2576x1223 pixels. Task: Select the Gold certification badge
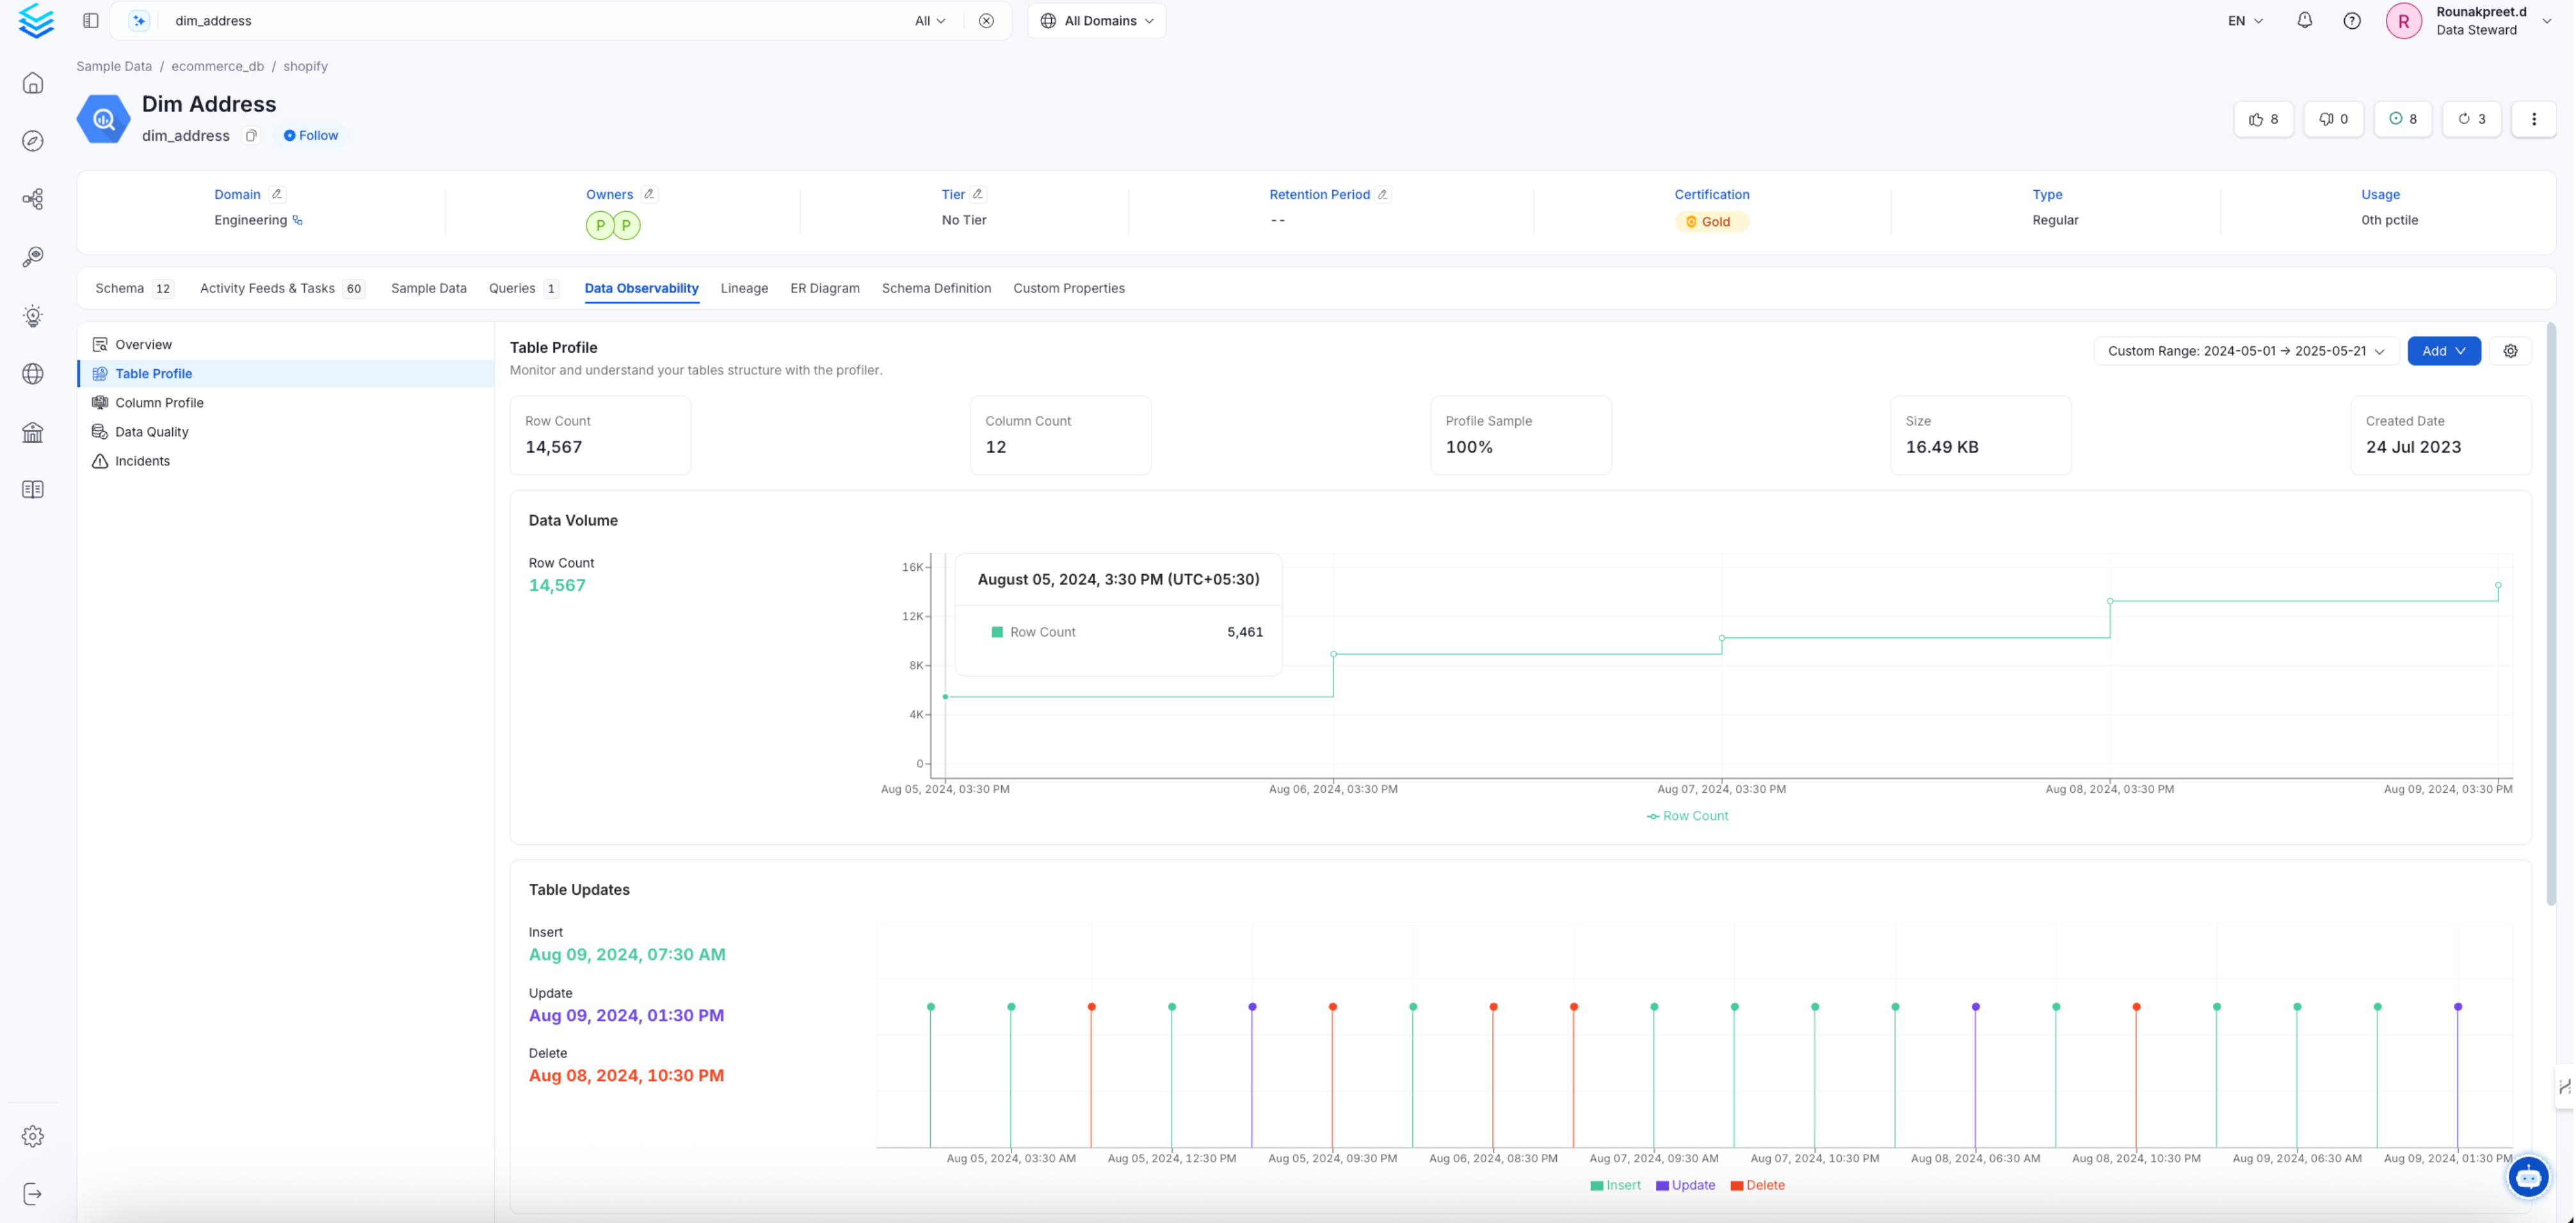1712,221
